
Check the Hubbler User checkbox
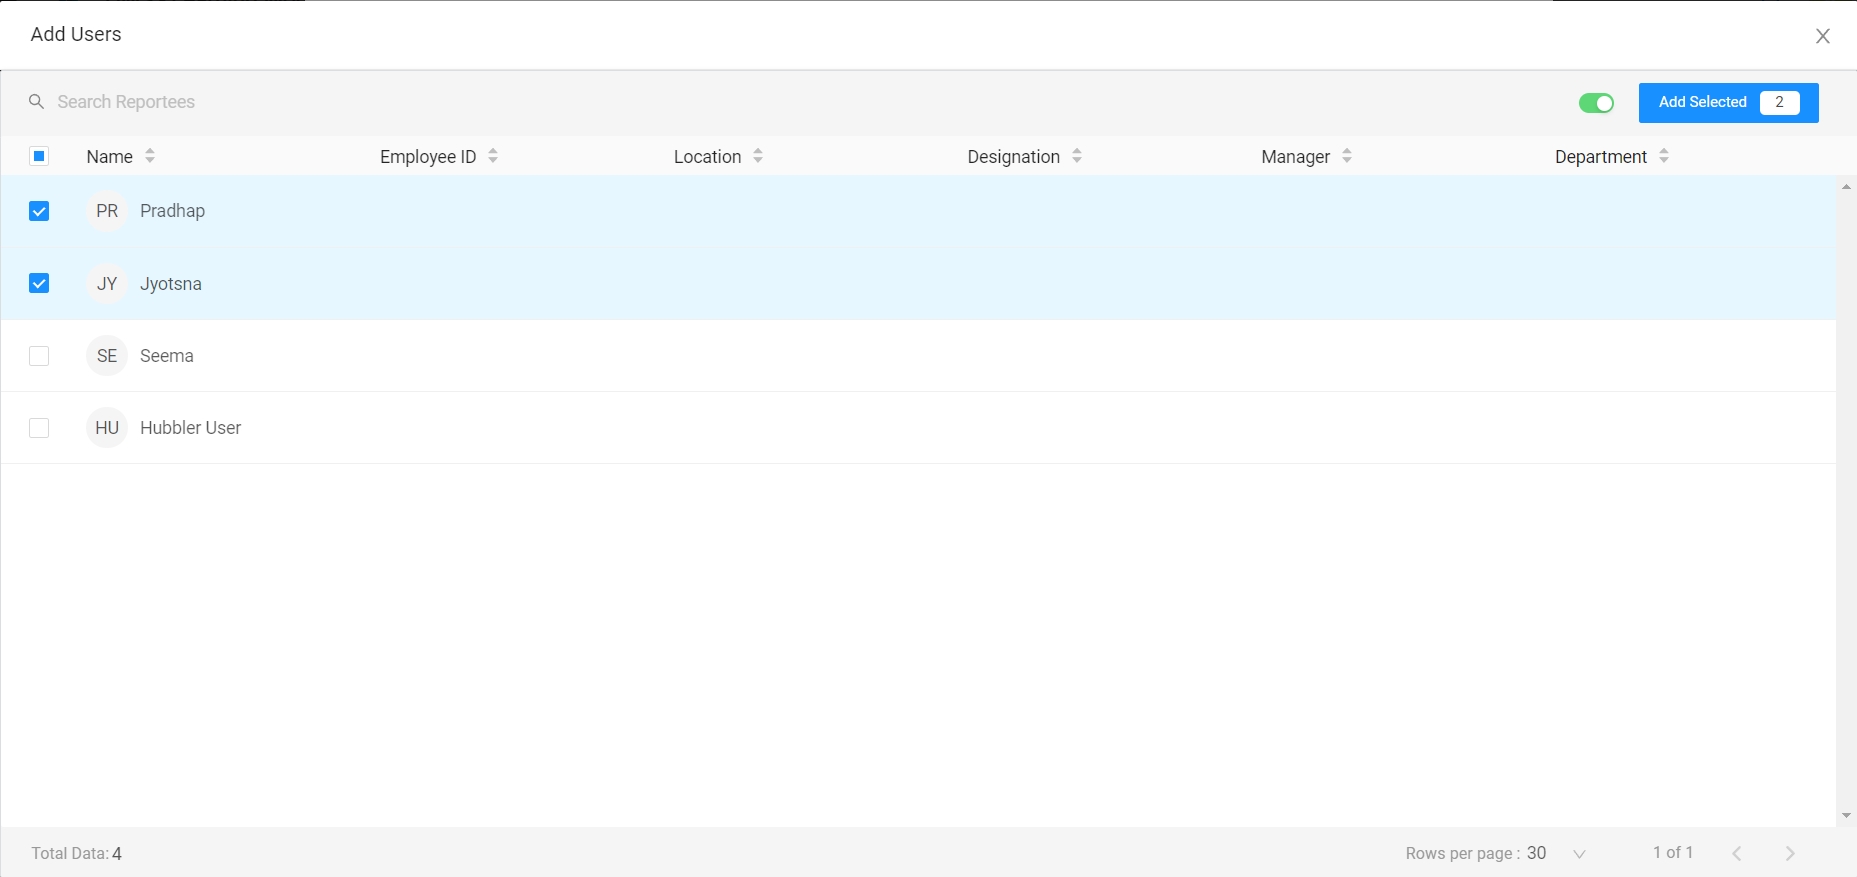39,428
